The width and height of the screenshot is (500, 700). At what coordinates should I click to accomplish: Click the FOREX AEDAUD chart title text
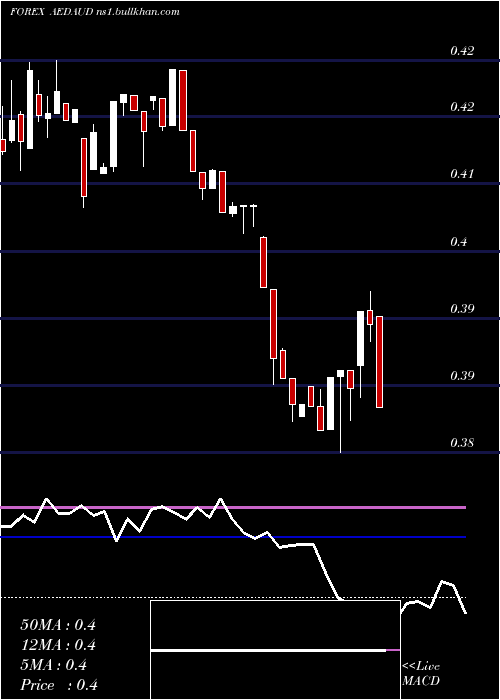(95, 12)
